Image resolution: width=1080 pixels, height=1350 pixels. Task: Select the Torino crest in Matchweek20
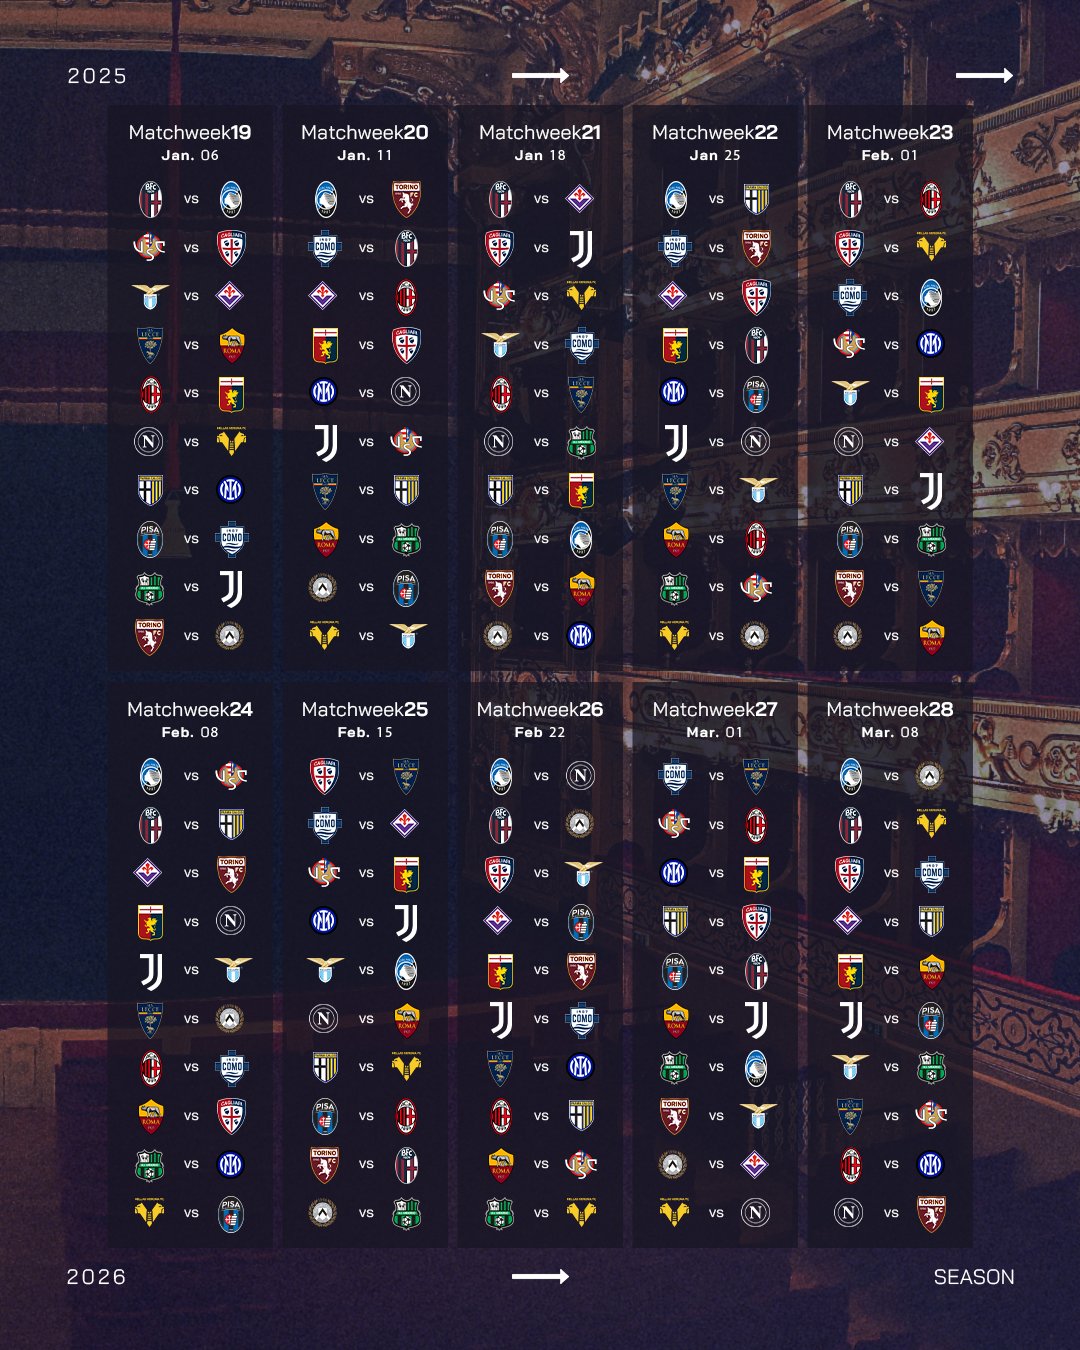tap(406, 199)
